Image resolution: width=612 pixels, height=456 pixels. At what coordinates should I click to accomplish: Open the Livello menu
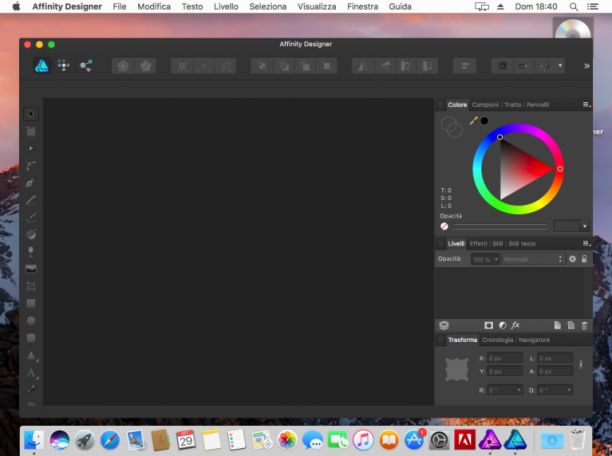[x=226, y=7]
